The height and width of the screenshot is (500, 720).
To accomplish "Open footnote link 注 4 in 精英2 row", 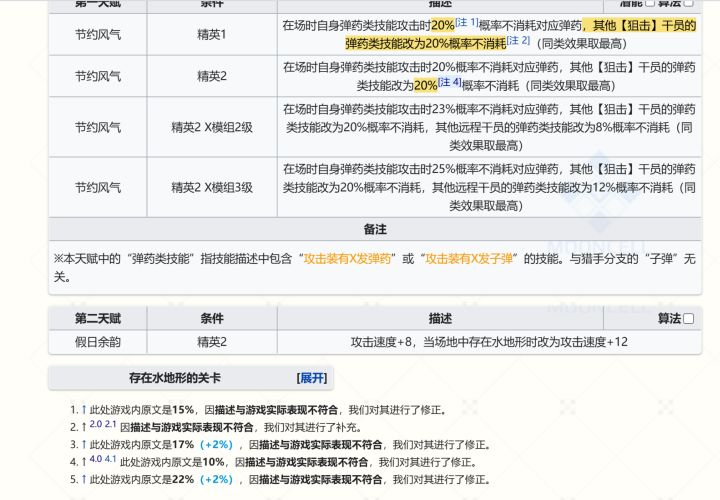I will tap(450, 82).
